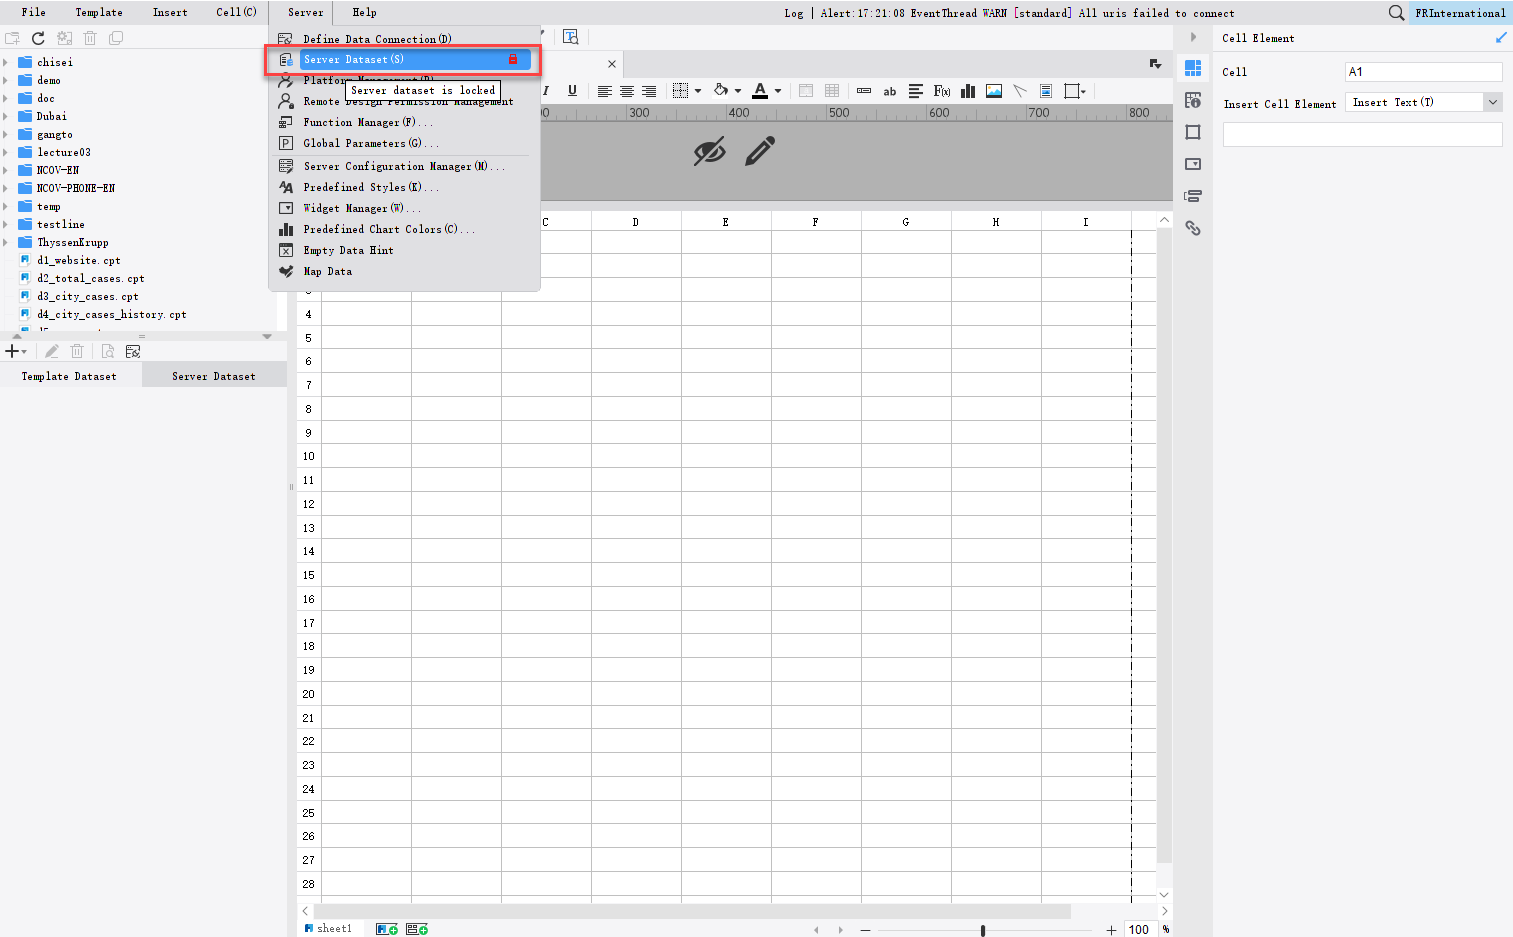Switch to the Server Dataset tab

point(213,375)
